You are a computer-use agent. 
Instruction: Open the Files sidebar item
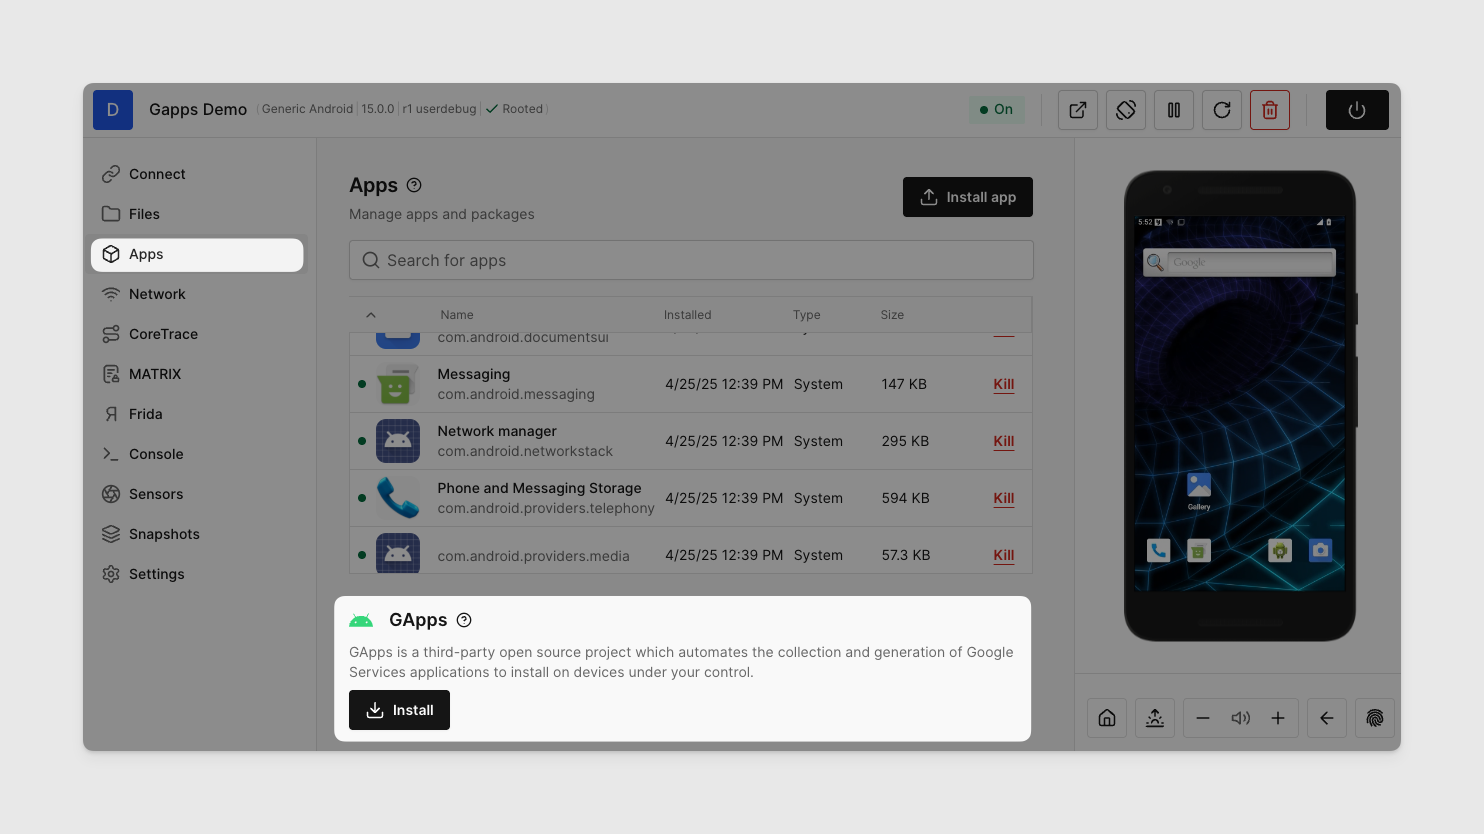click(x=197, y=214)
